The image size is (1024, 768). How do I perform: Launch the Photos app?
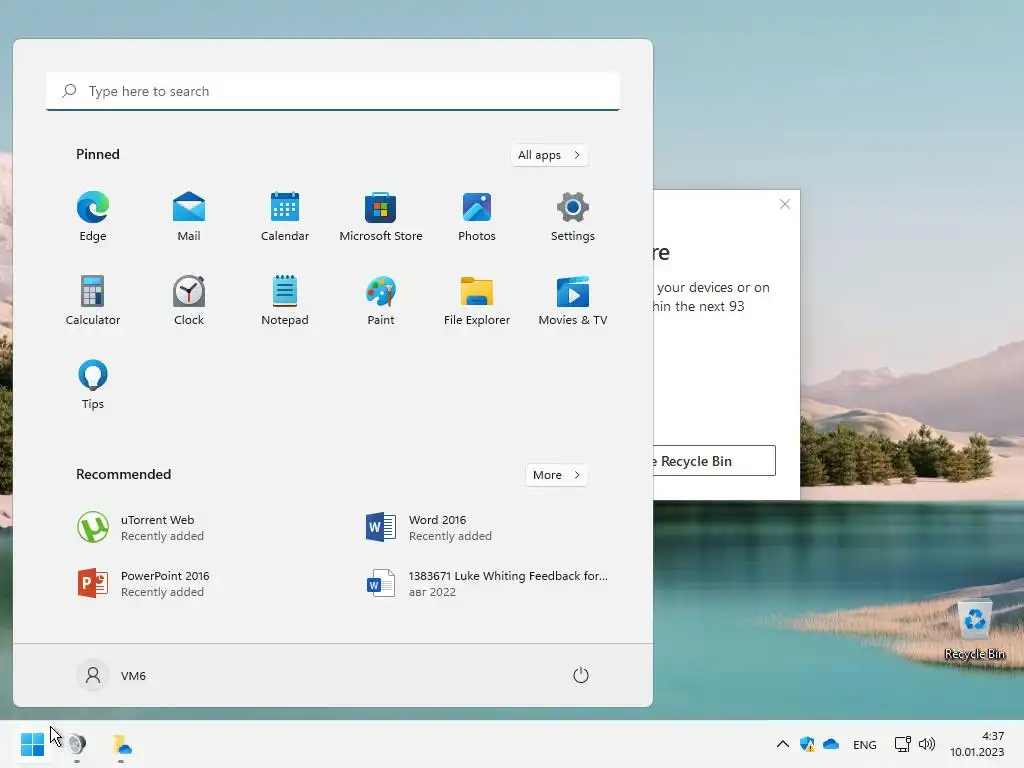[x=477, y=216]
